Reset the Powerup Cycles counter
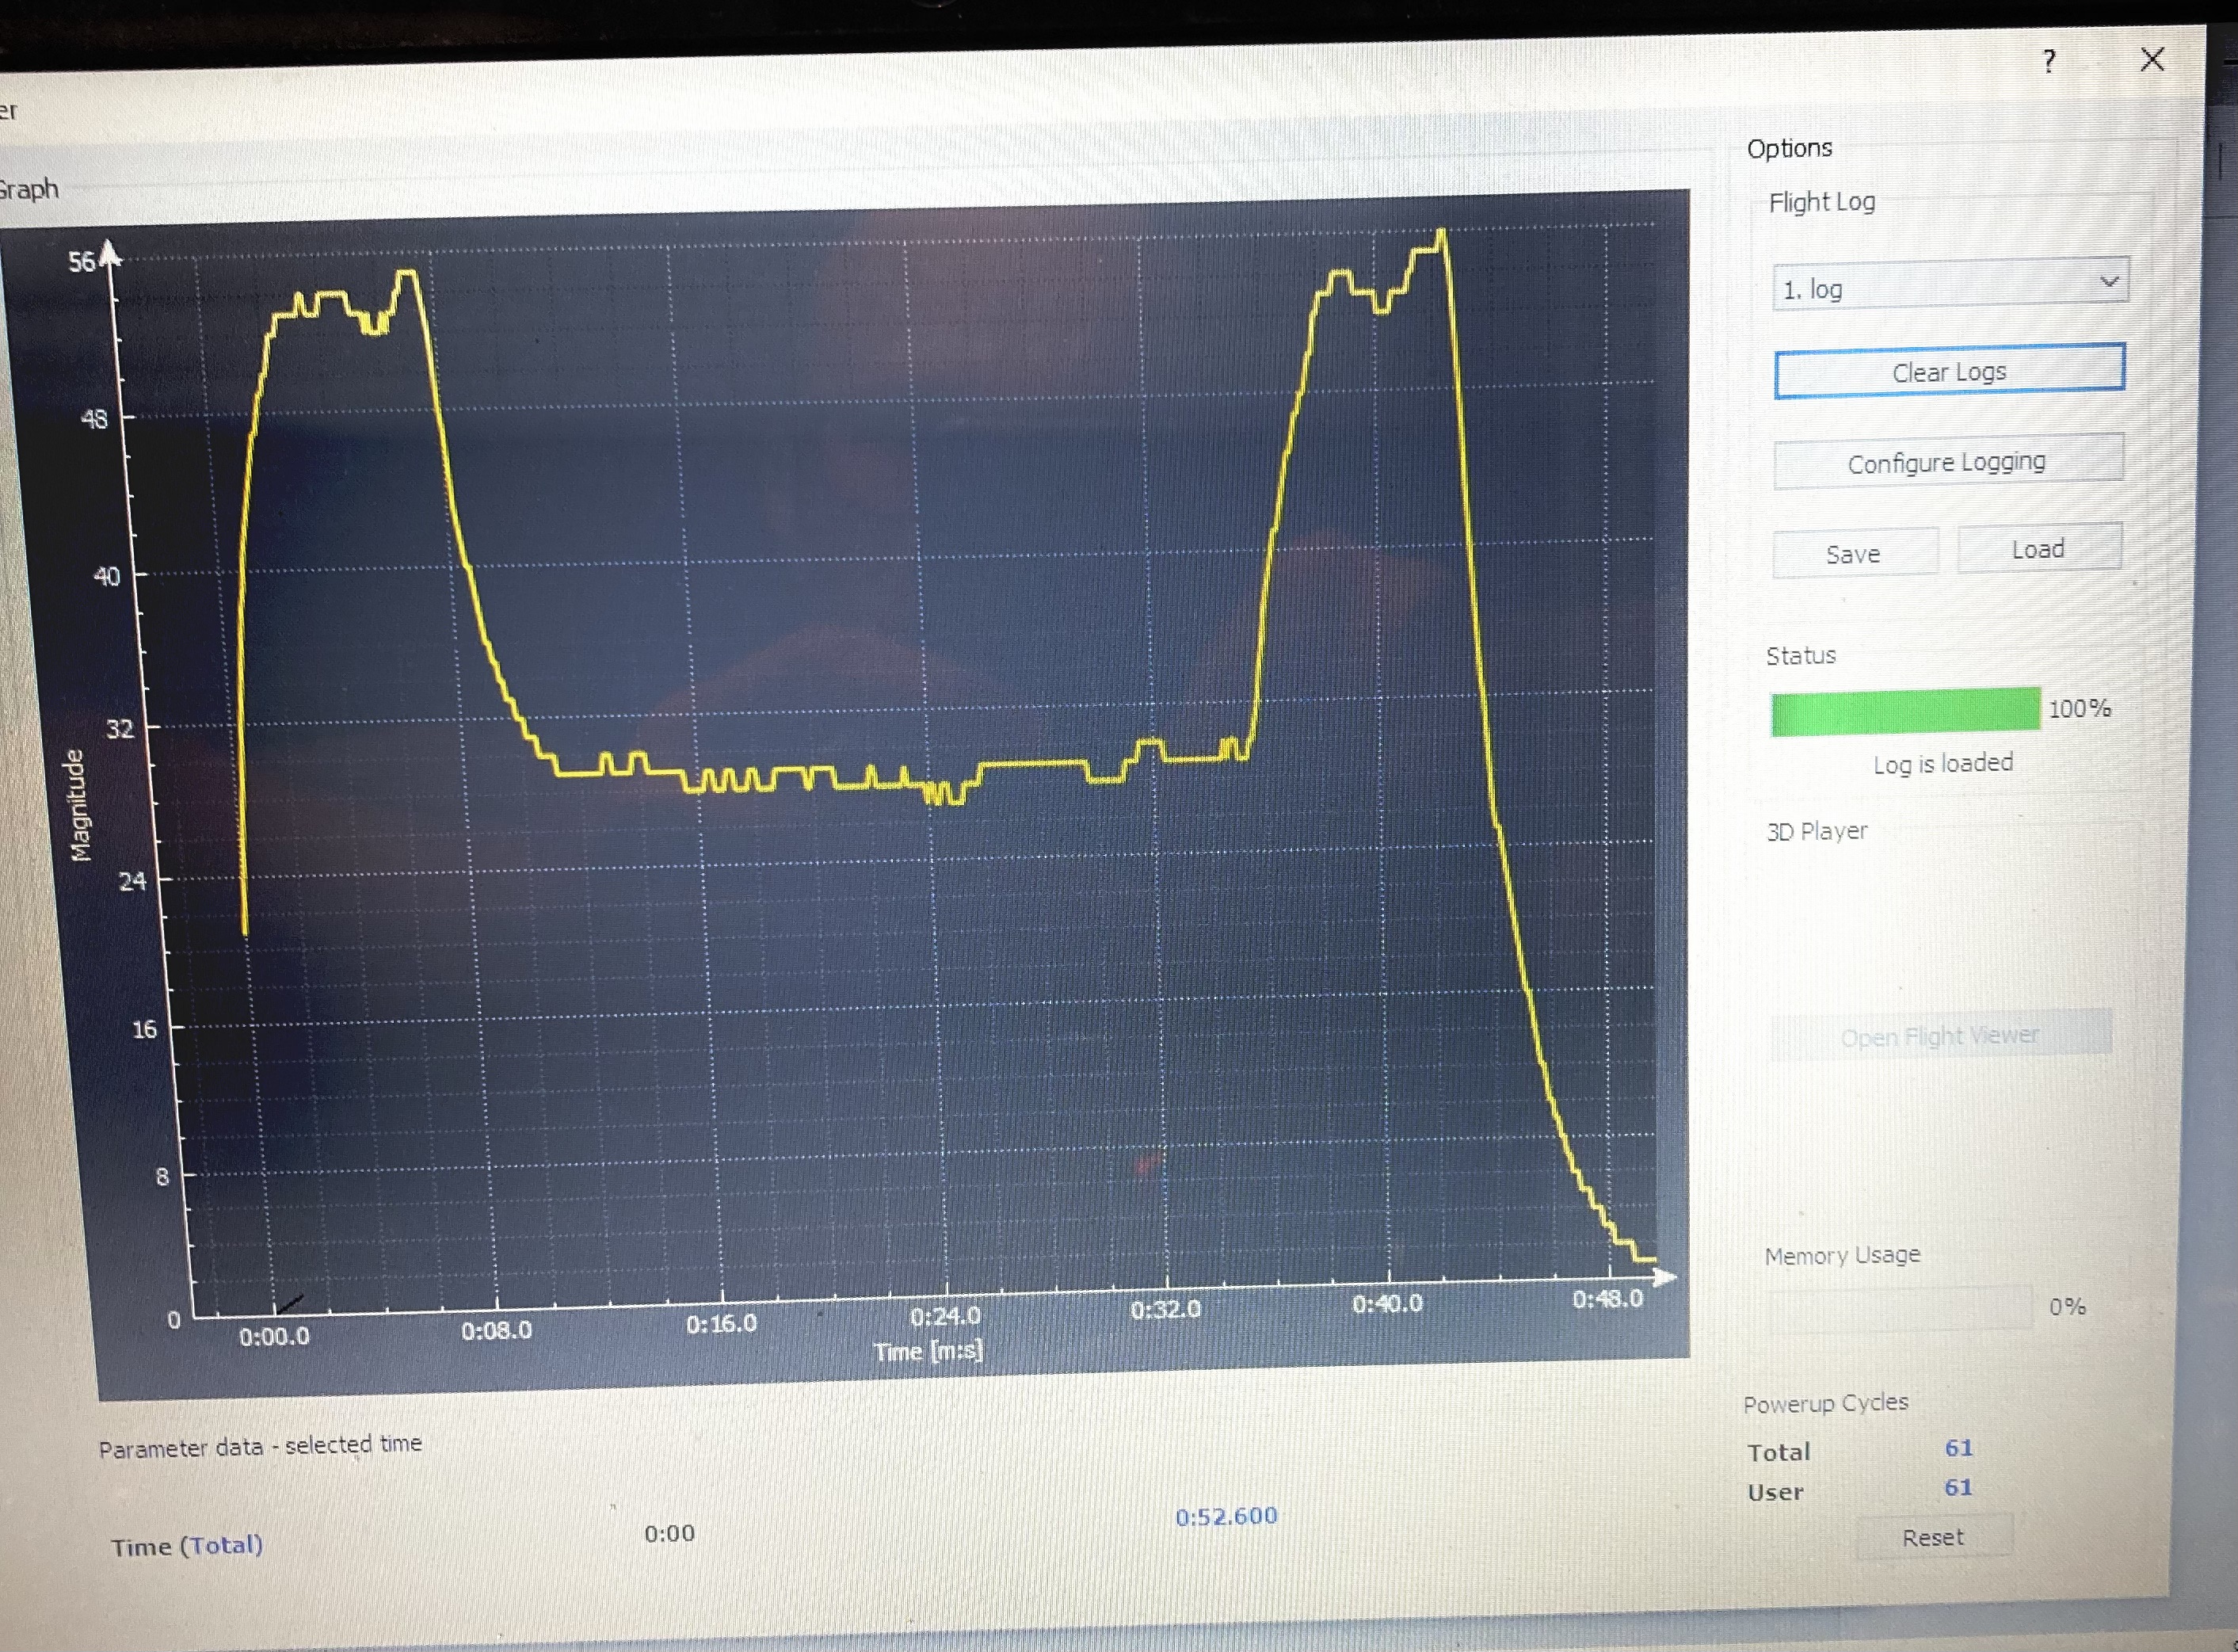This screenshot has width=2238, height=1652. click(x=1932, y=1538)
